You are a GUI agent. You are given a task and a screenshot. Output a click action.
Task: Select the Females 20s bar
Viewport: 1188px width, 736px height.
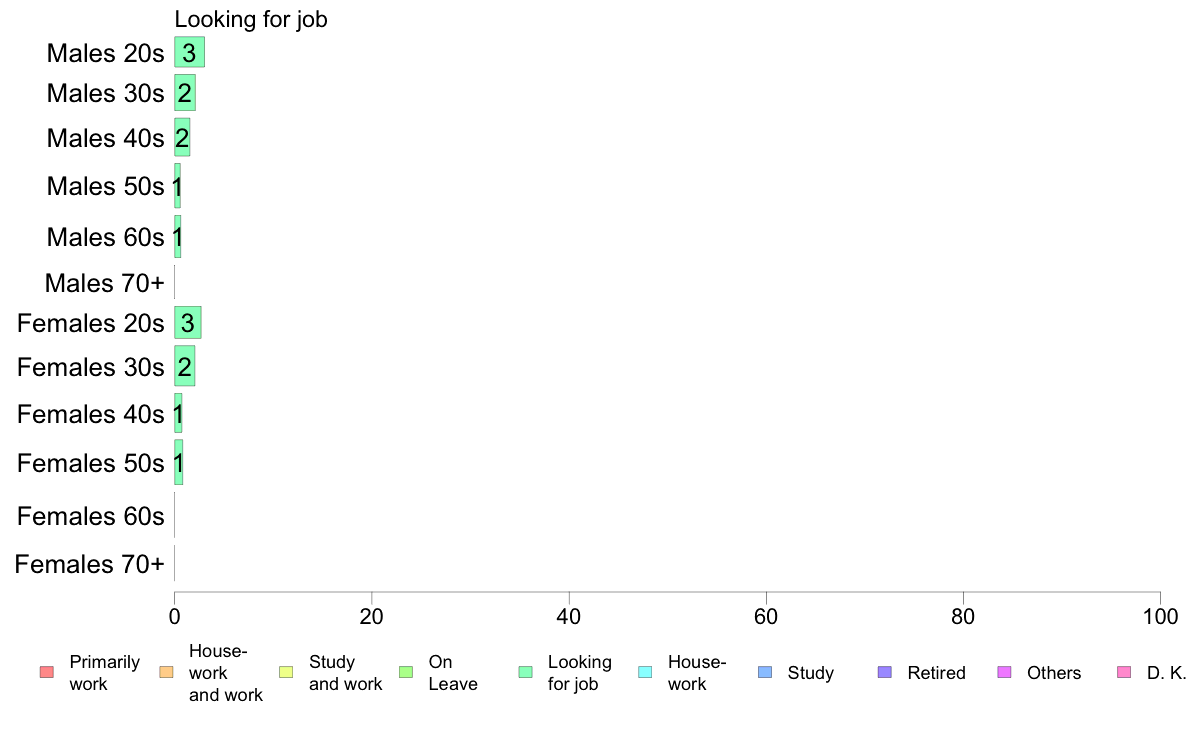coord(188,323)
